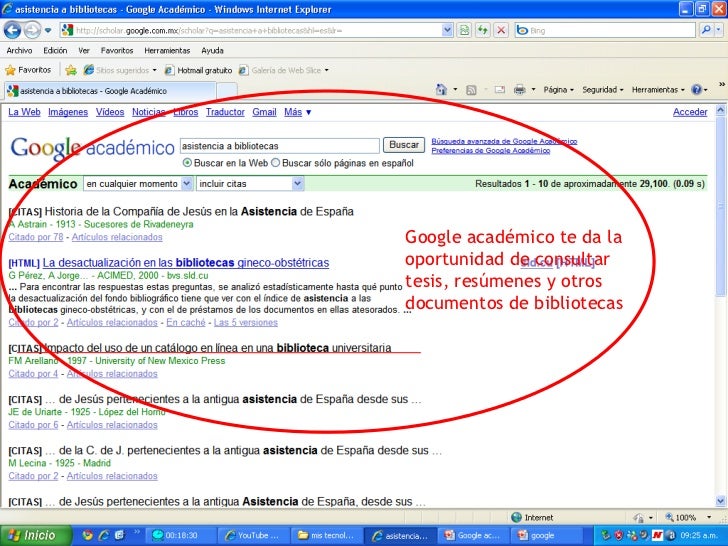Click the Read Mail icon in command bar
Screen dimensions: 728x546
(x=500, y=90)
